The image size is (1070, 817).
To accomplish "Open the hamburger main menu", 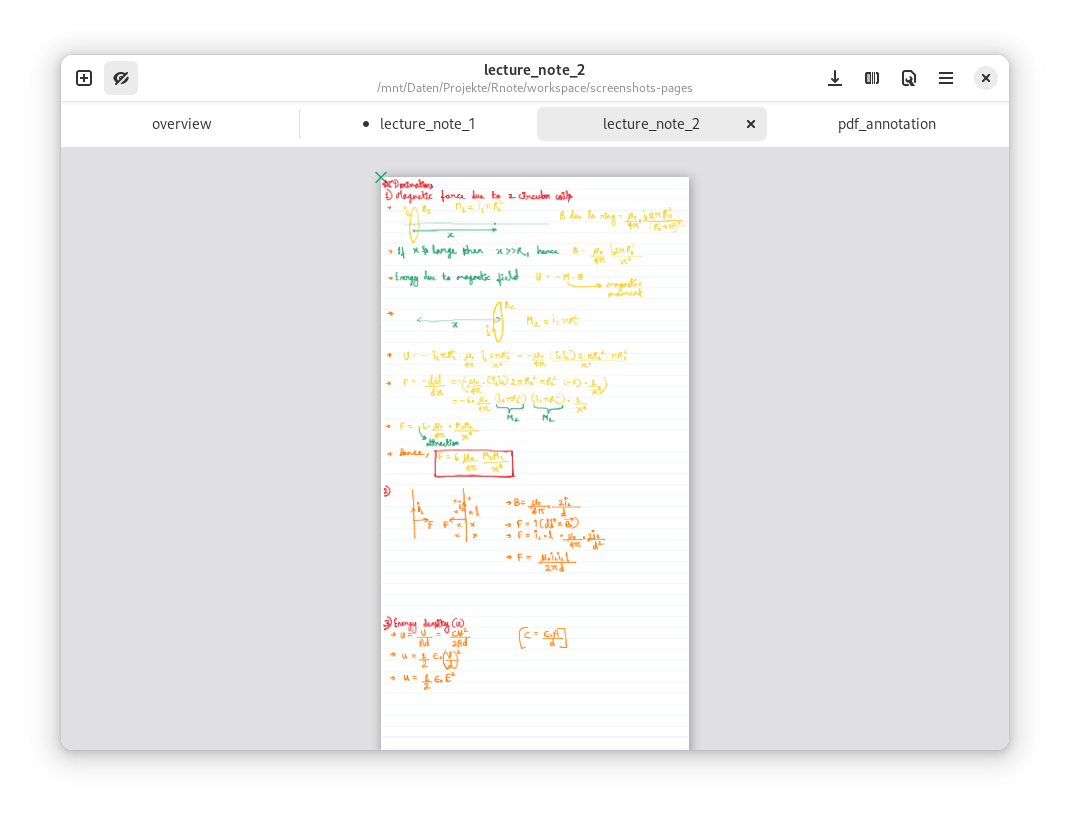I will pos(946,78).
